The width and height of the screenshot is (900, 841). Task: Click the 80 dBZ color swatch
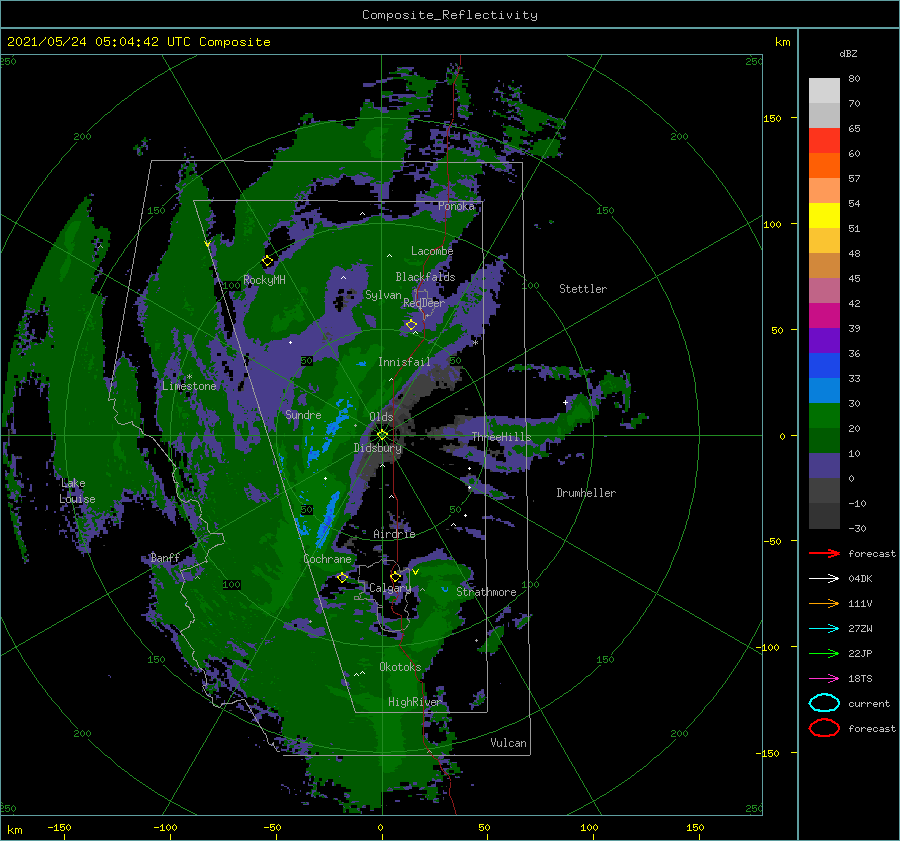coord(824,90)
